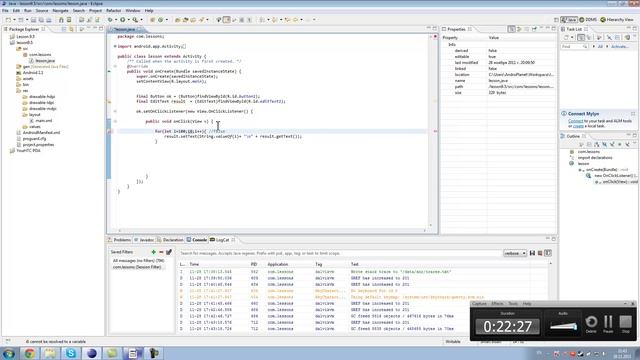Add a new LogCat filter with plus icon
Image resolution: width=640 pixels, height=360 pixels.
(153, 252)
